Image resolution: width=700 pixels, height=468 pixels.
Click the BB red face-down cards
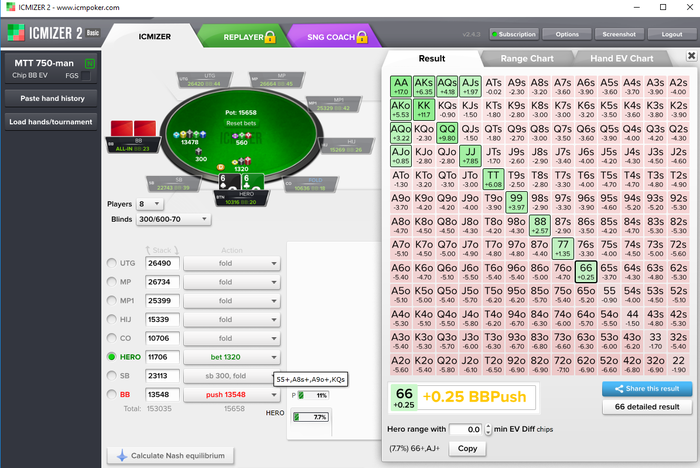pos(133,128)
